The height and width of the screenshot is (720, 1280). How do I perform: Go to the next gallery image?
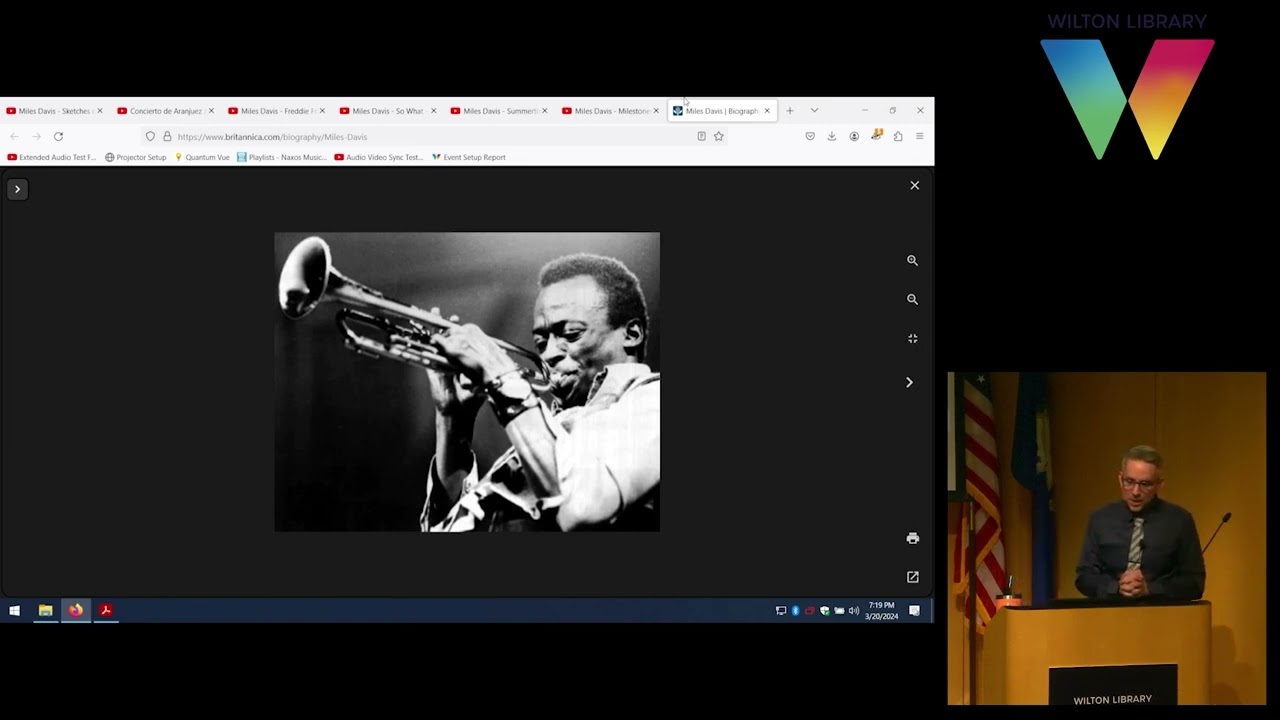(909, 382)
